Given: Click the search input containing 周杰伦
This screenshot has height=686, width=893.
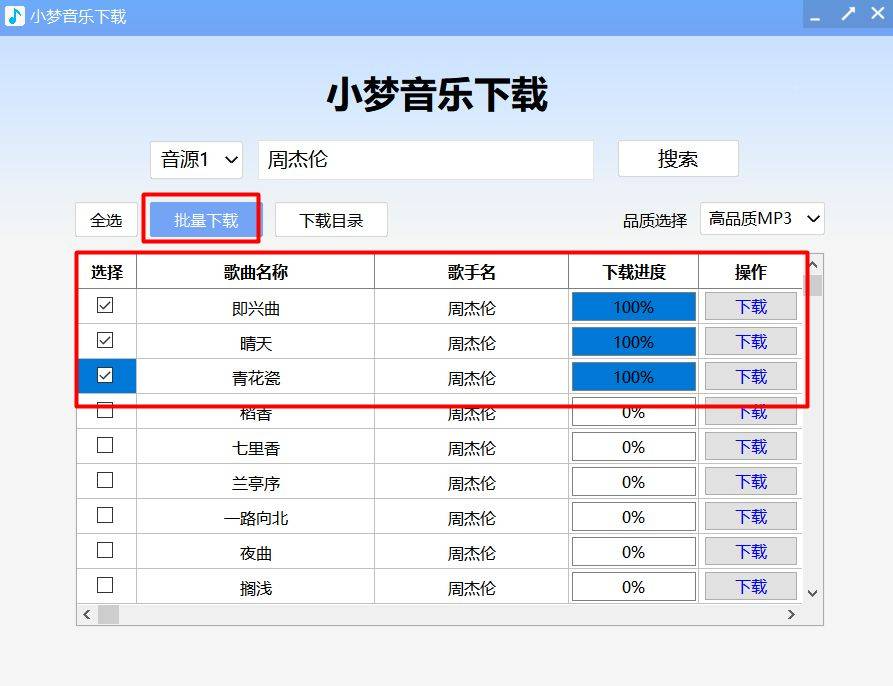Looking at the screenshot, I should point(425,160).
